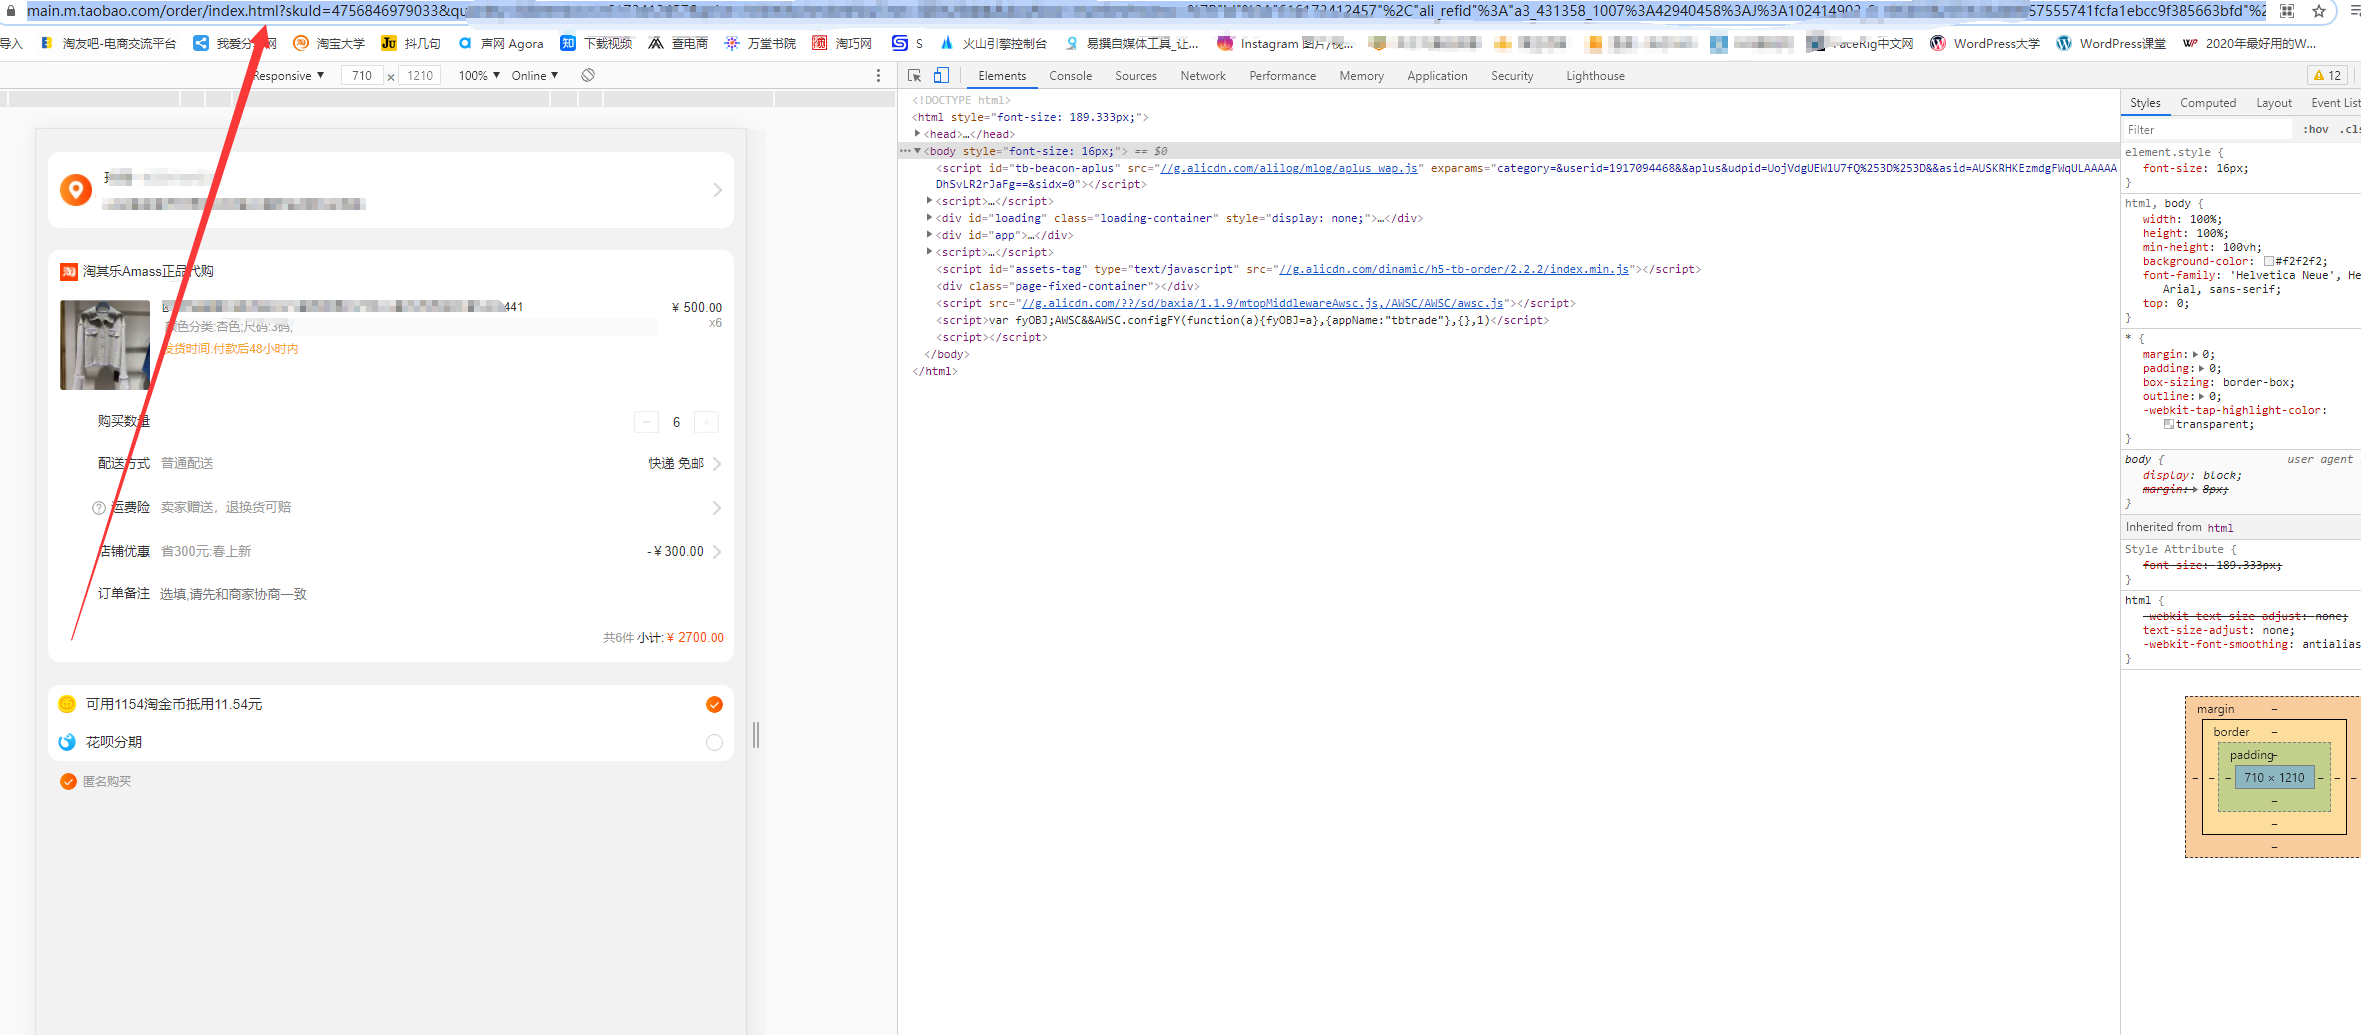Open the 100% zoom dropdown

point(479,76)
